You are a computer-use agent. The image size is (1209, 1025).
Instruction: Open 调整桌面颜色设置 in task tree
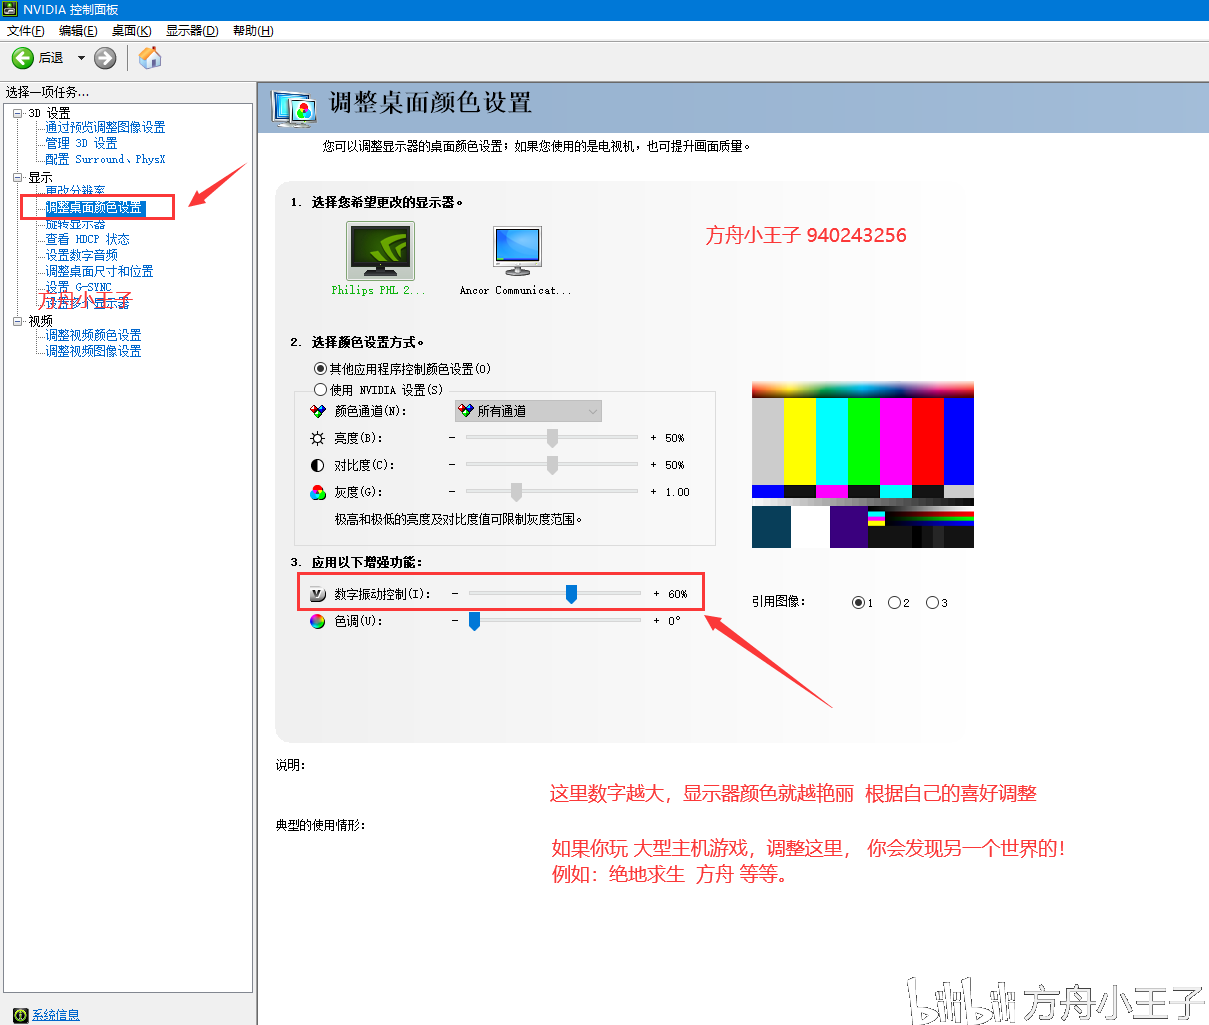point(95,207)
